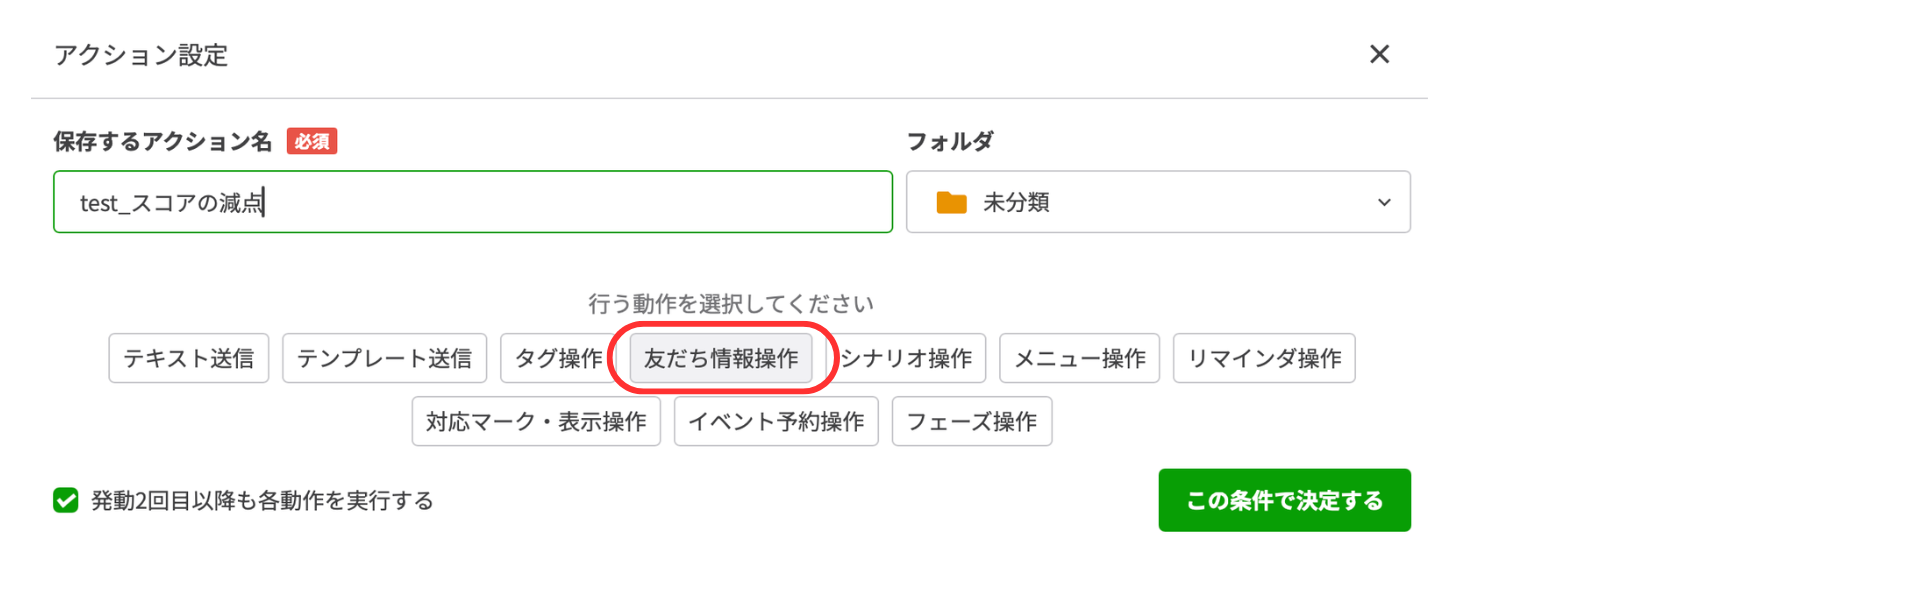The image size is (1920, 592).
Task: Click 対応マーク・表示操作 action type
Action: (x=535, y=421)
